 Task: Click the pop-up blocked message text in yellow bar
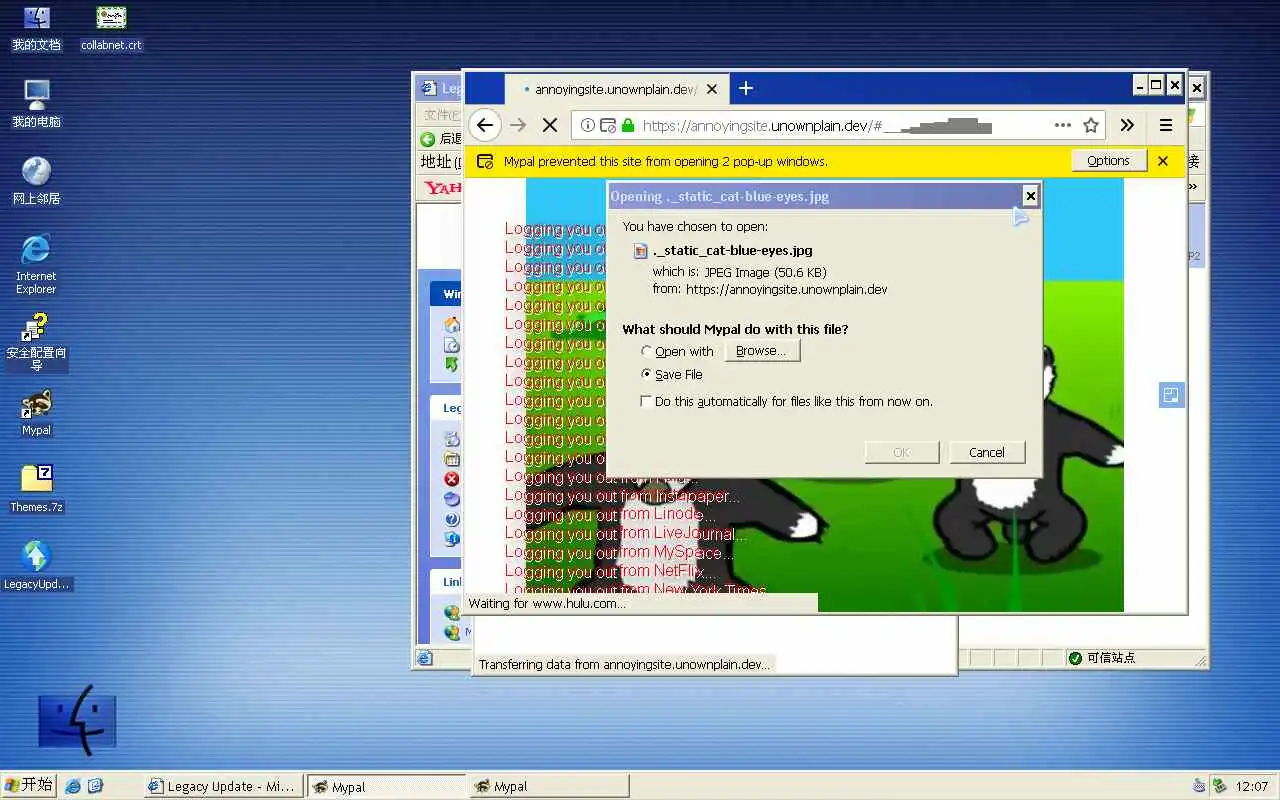(665, 161)
